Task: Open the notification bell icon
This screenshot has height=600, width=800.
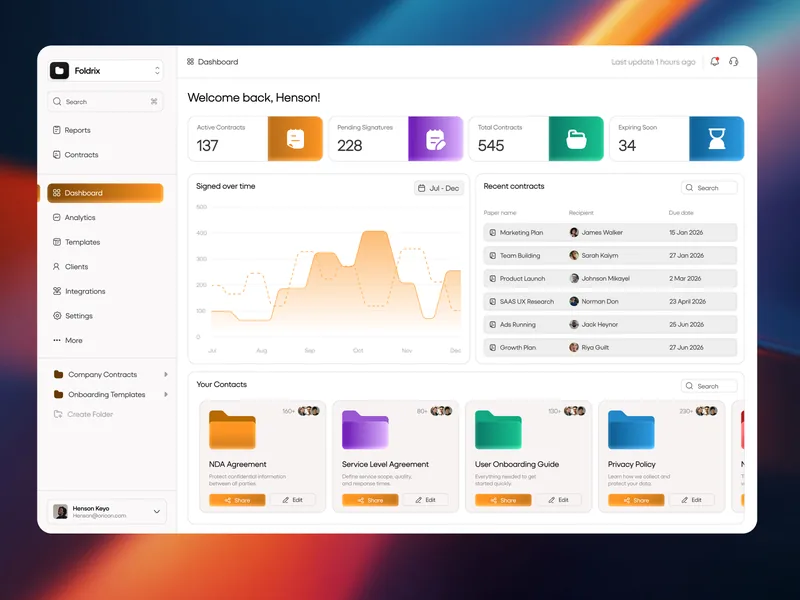Action: point(714,62)
